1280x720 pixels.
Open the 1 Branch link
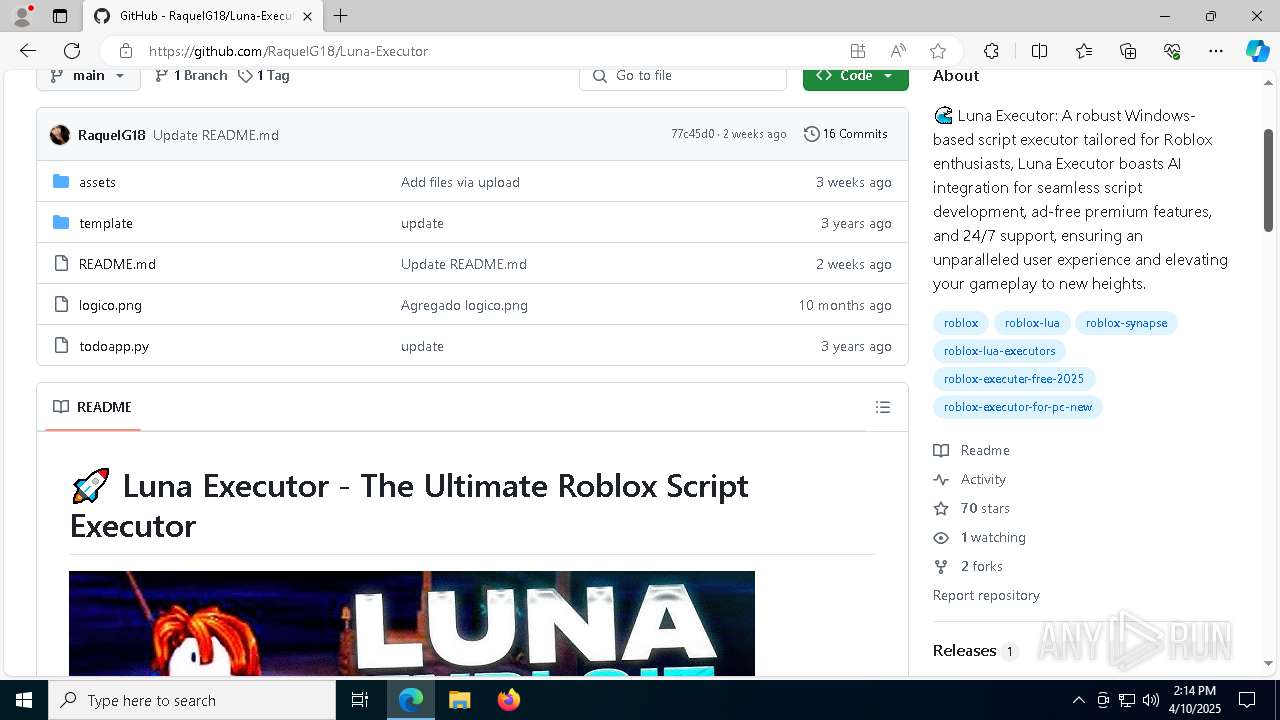click(190, 75)
